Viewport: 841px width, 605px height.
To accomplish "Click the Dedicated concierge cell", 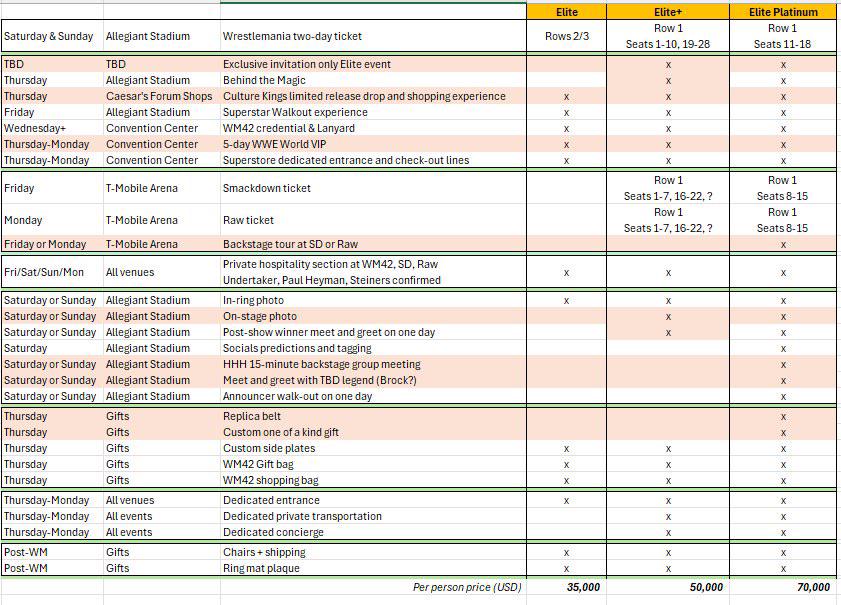I will coord(373,532).
